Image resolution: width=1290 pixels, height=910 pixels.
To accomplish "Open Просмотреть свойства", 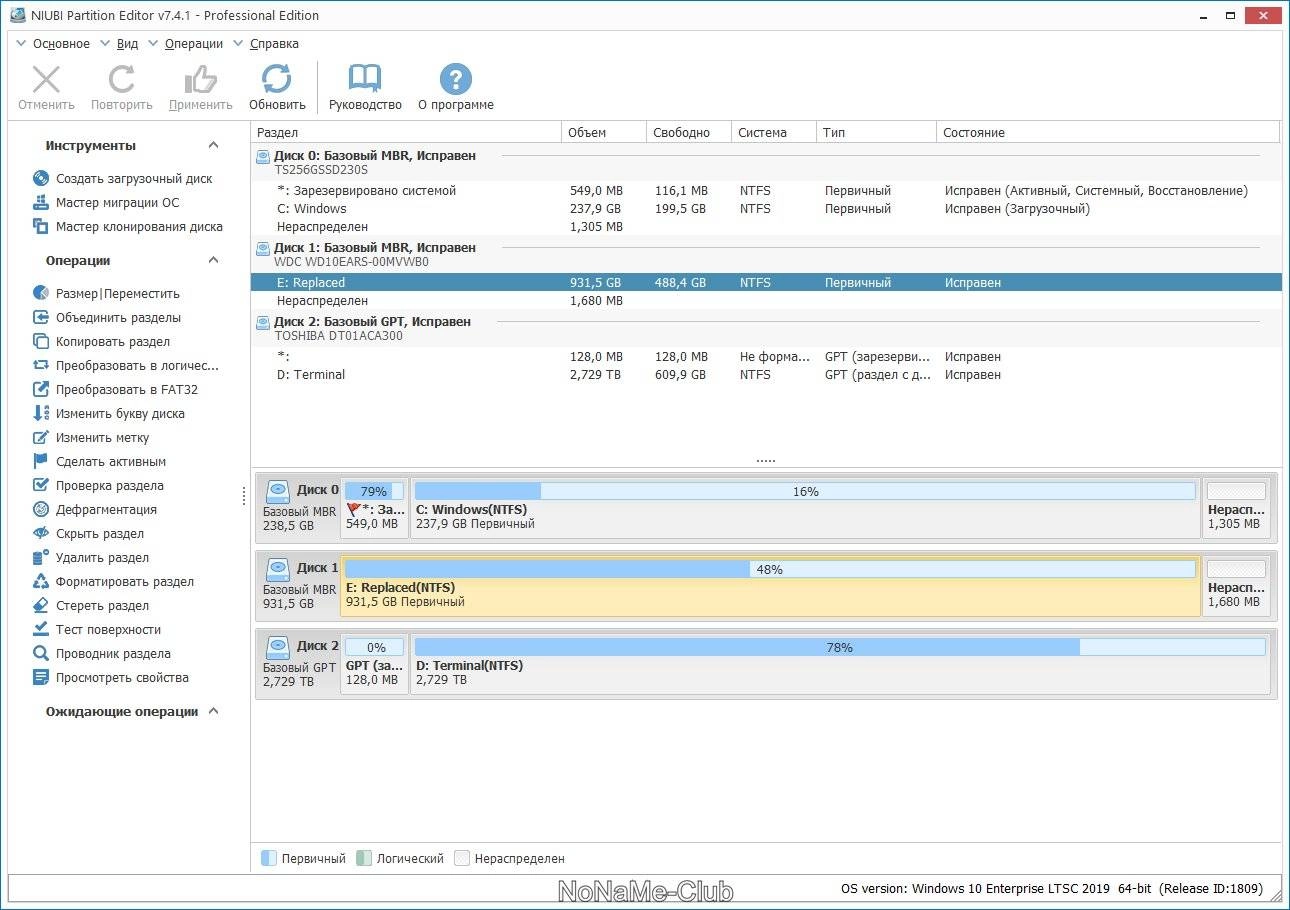I will 110,678.
